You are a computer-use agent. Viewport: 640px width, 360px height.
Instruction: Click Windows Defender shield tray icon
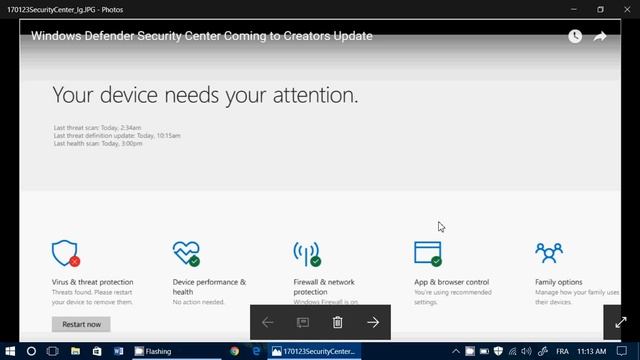pyautogui.click(x=498, y=351)
